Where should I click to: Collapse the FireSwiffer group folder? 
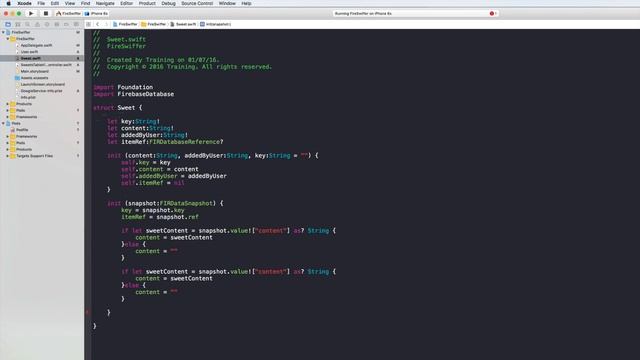pyautogui.click(x=8, y=39)
